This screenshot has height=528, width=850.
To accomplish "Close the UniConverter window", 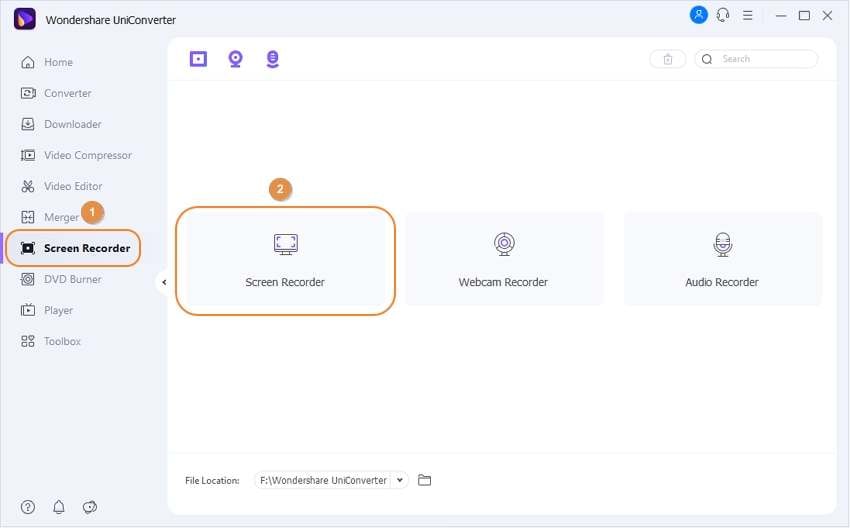I will click(x=827, y=16).
